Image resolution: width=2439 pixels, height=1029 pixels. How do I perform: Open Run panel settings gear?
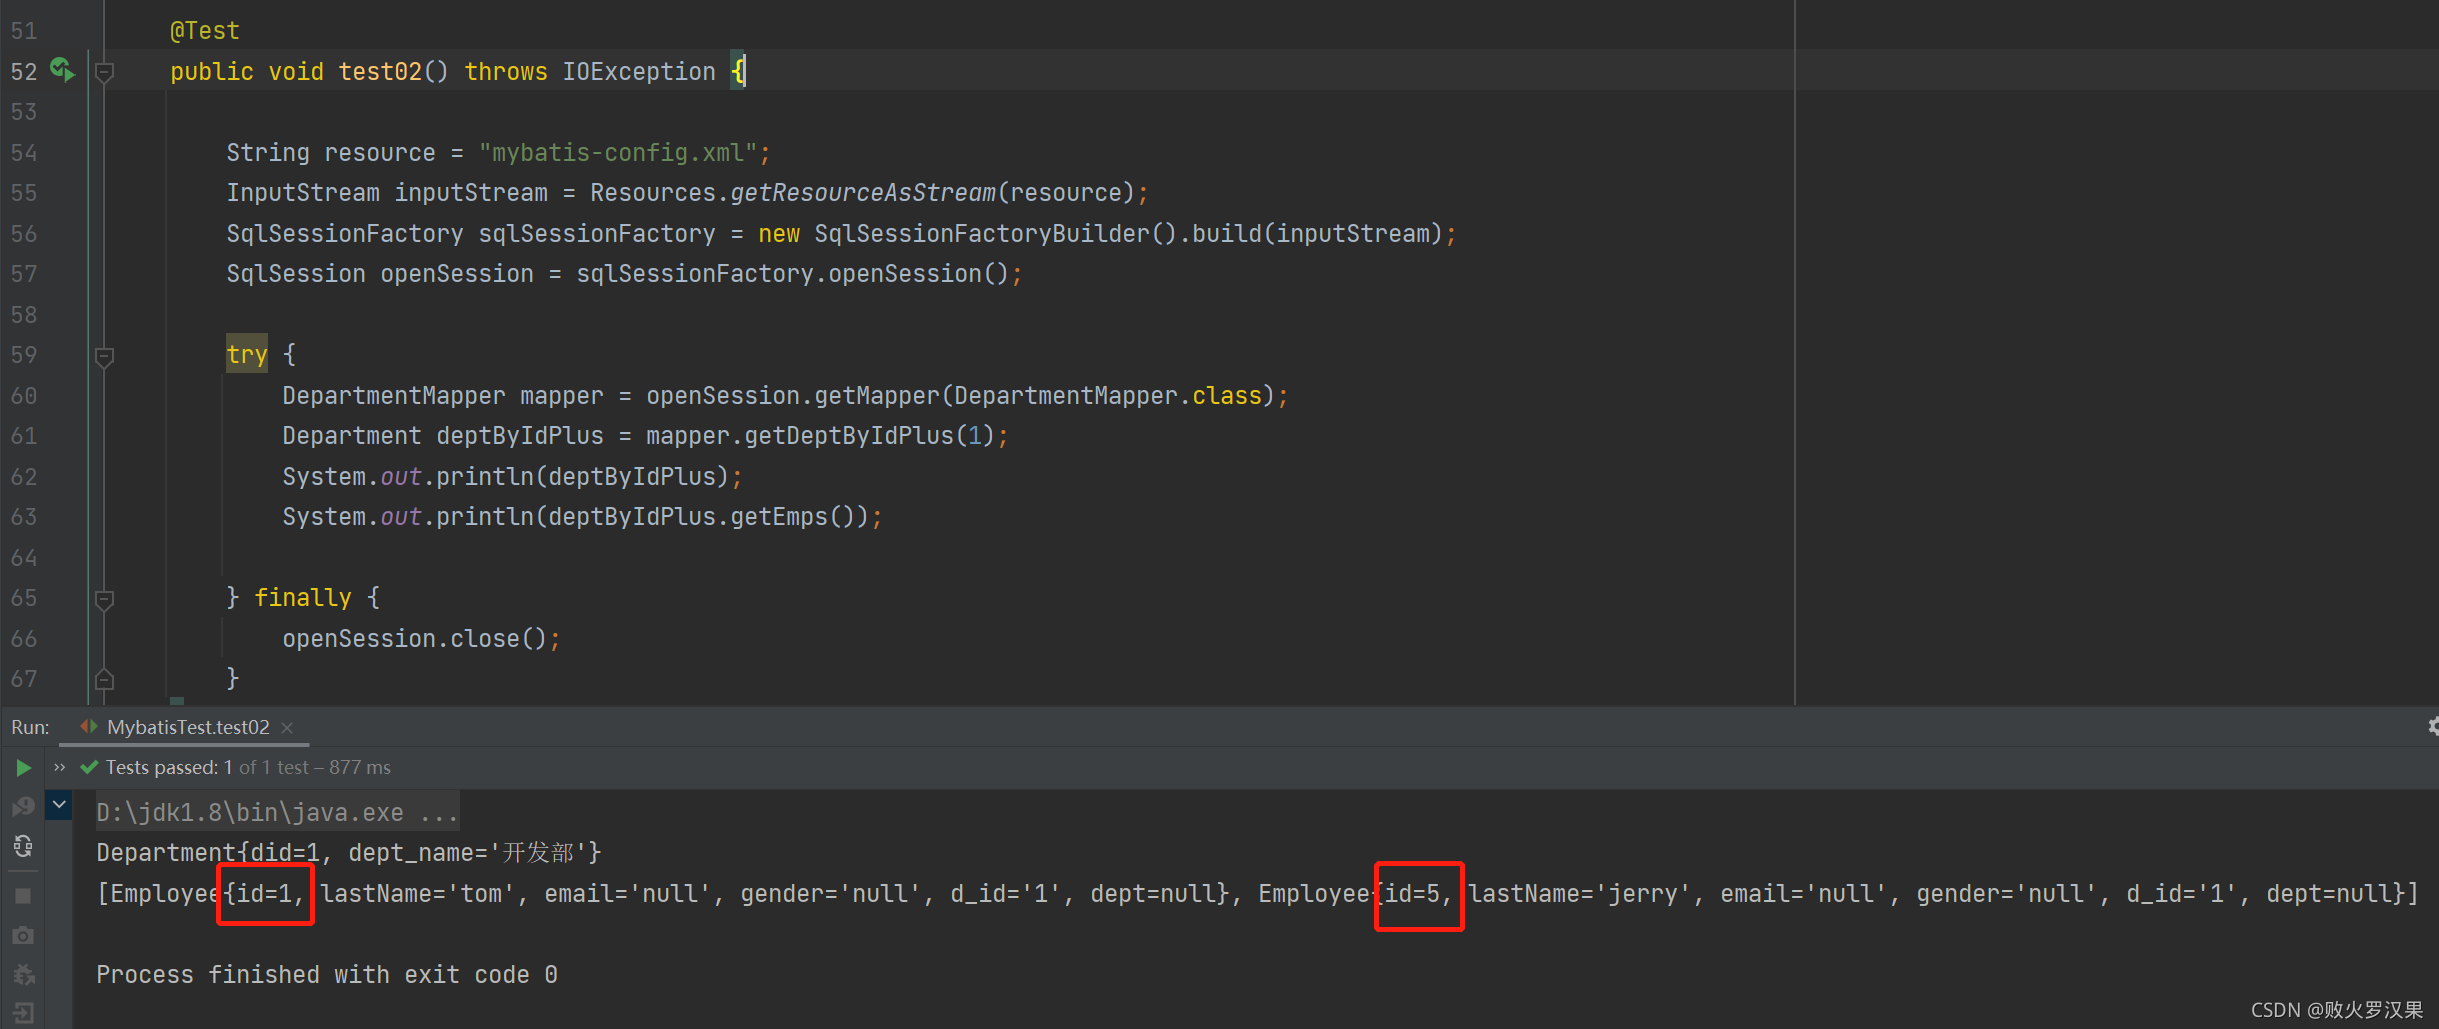point(2432,727)
